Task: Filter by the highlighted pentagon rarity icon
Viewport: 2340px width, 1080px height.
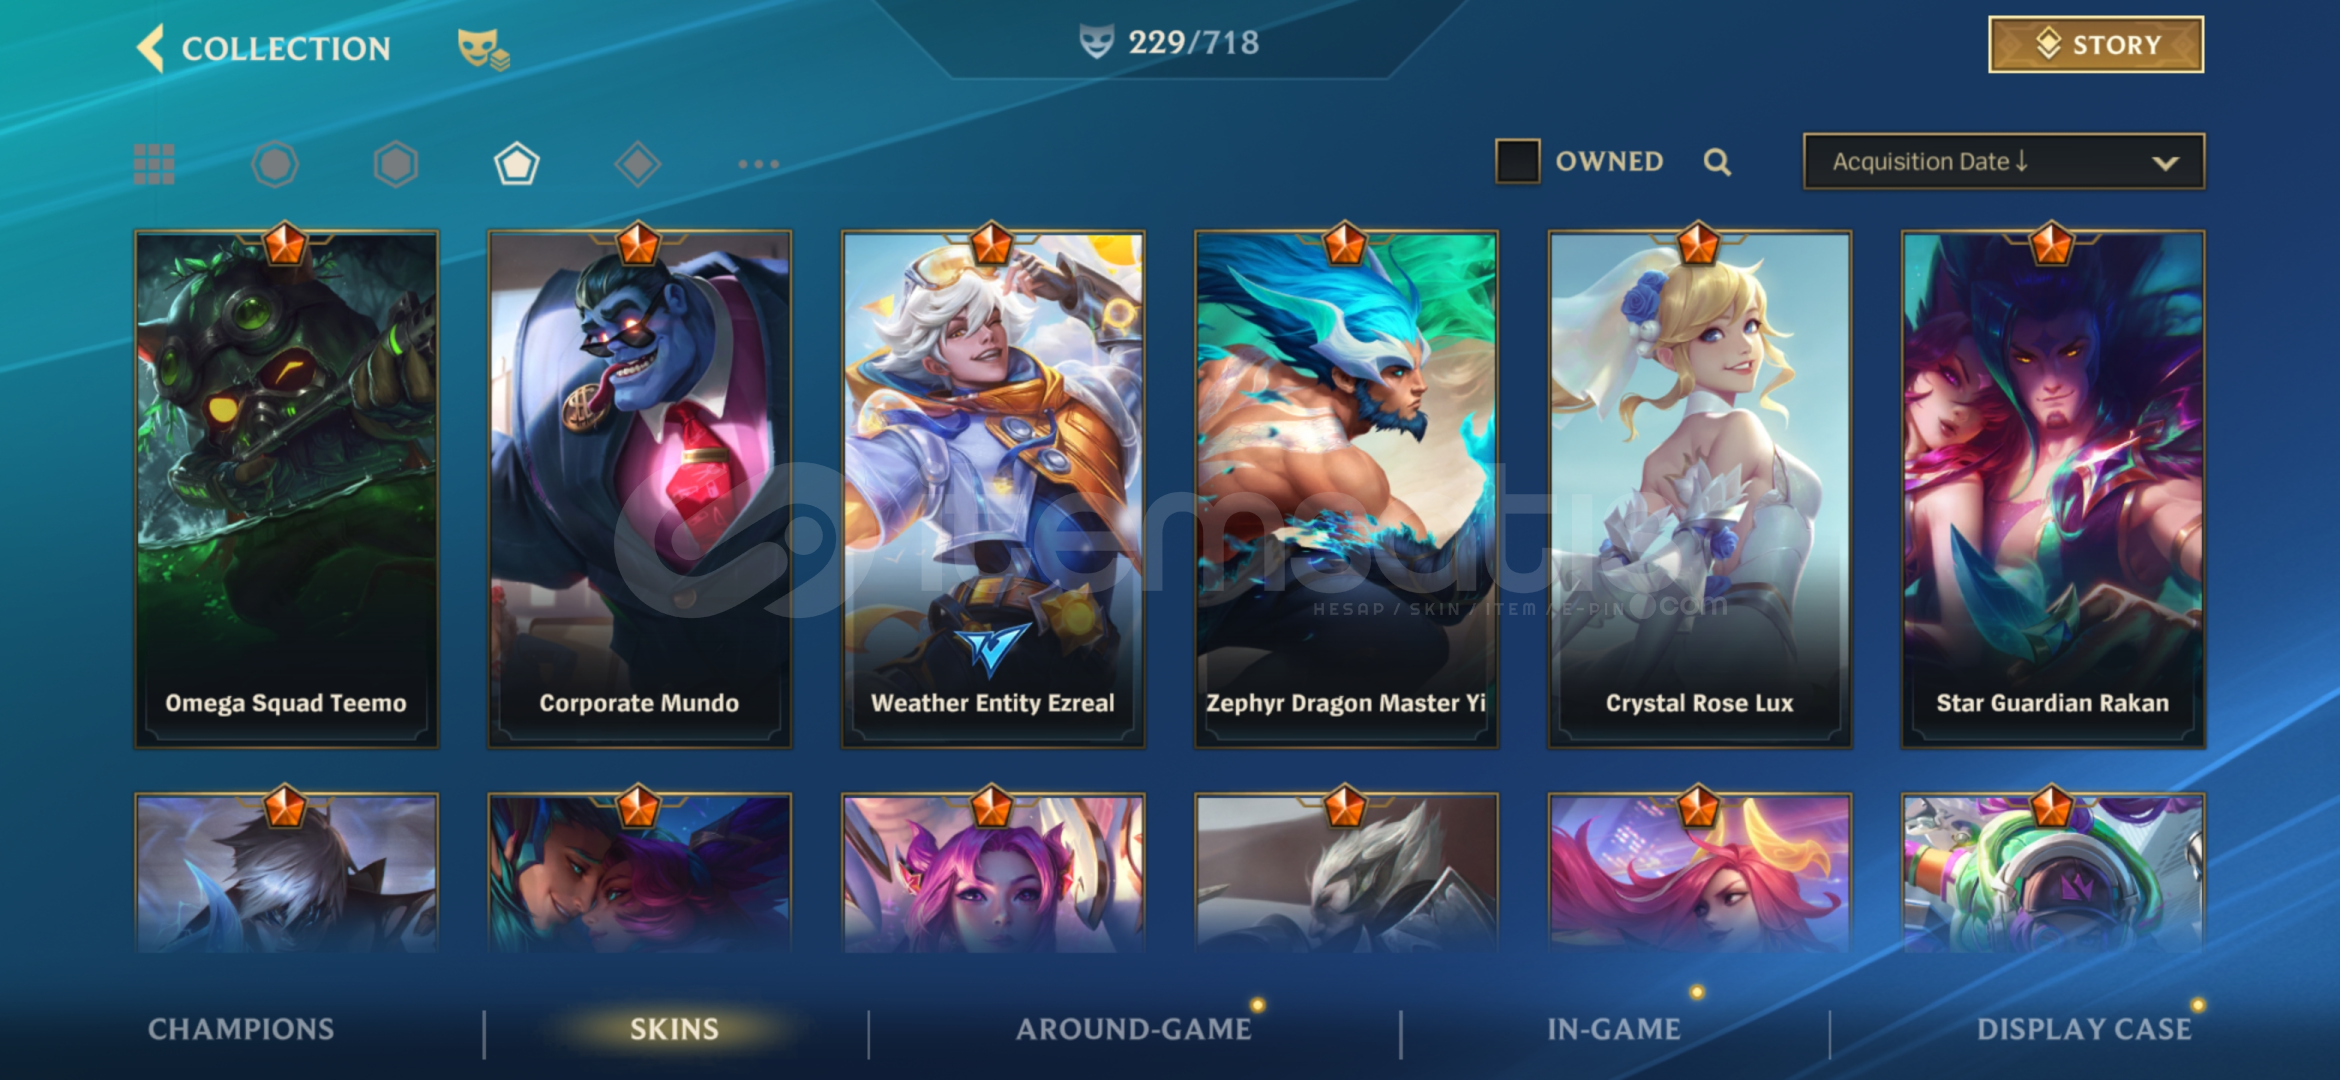Action: 517,164
